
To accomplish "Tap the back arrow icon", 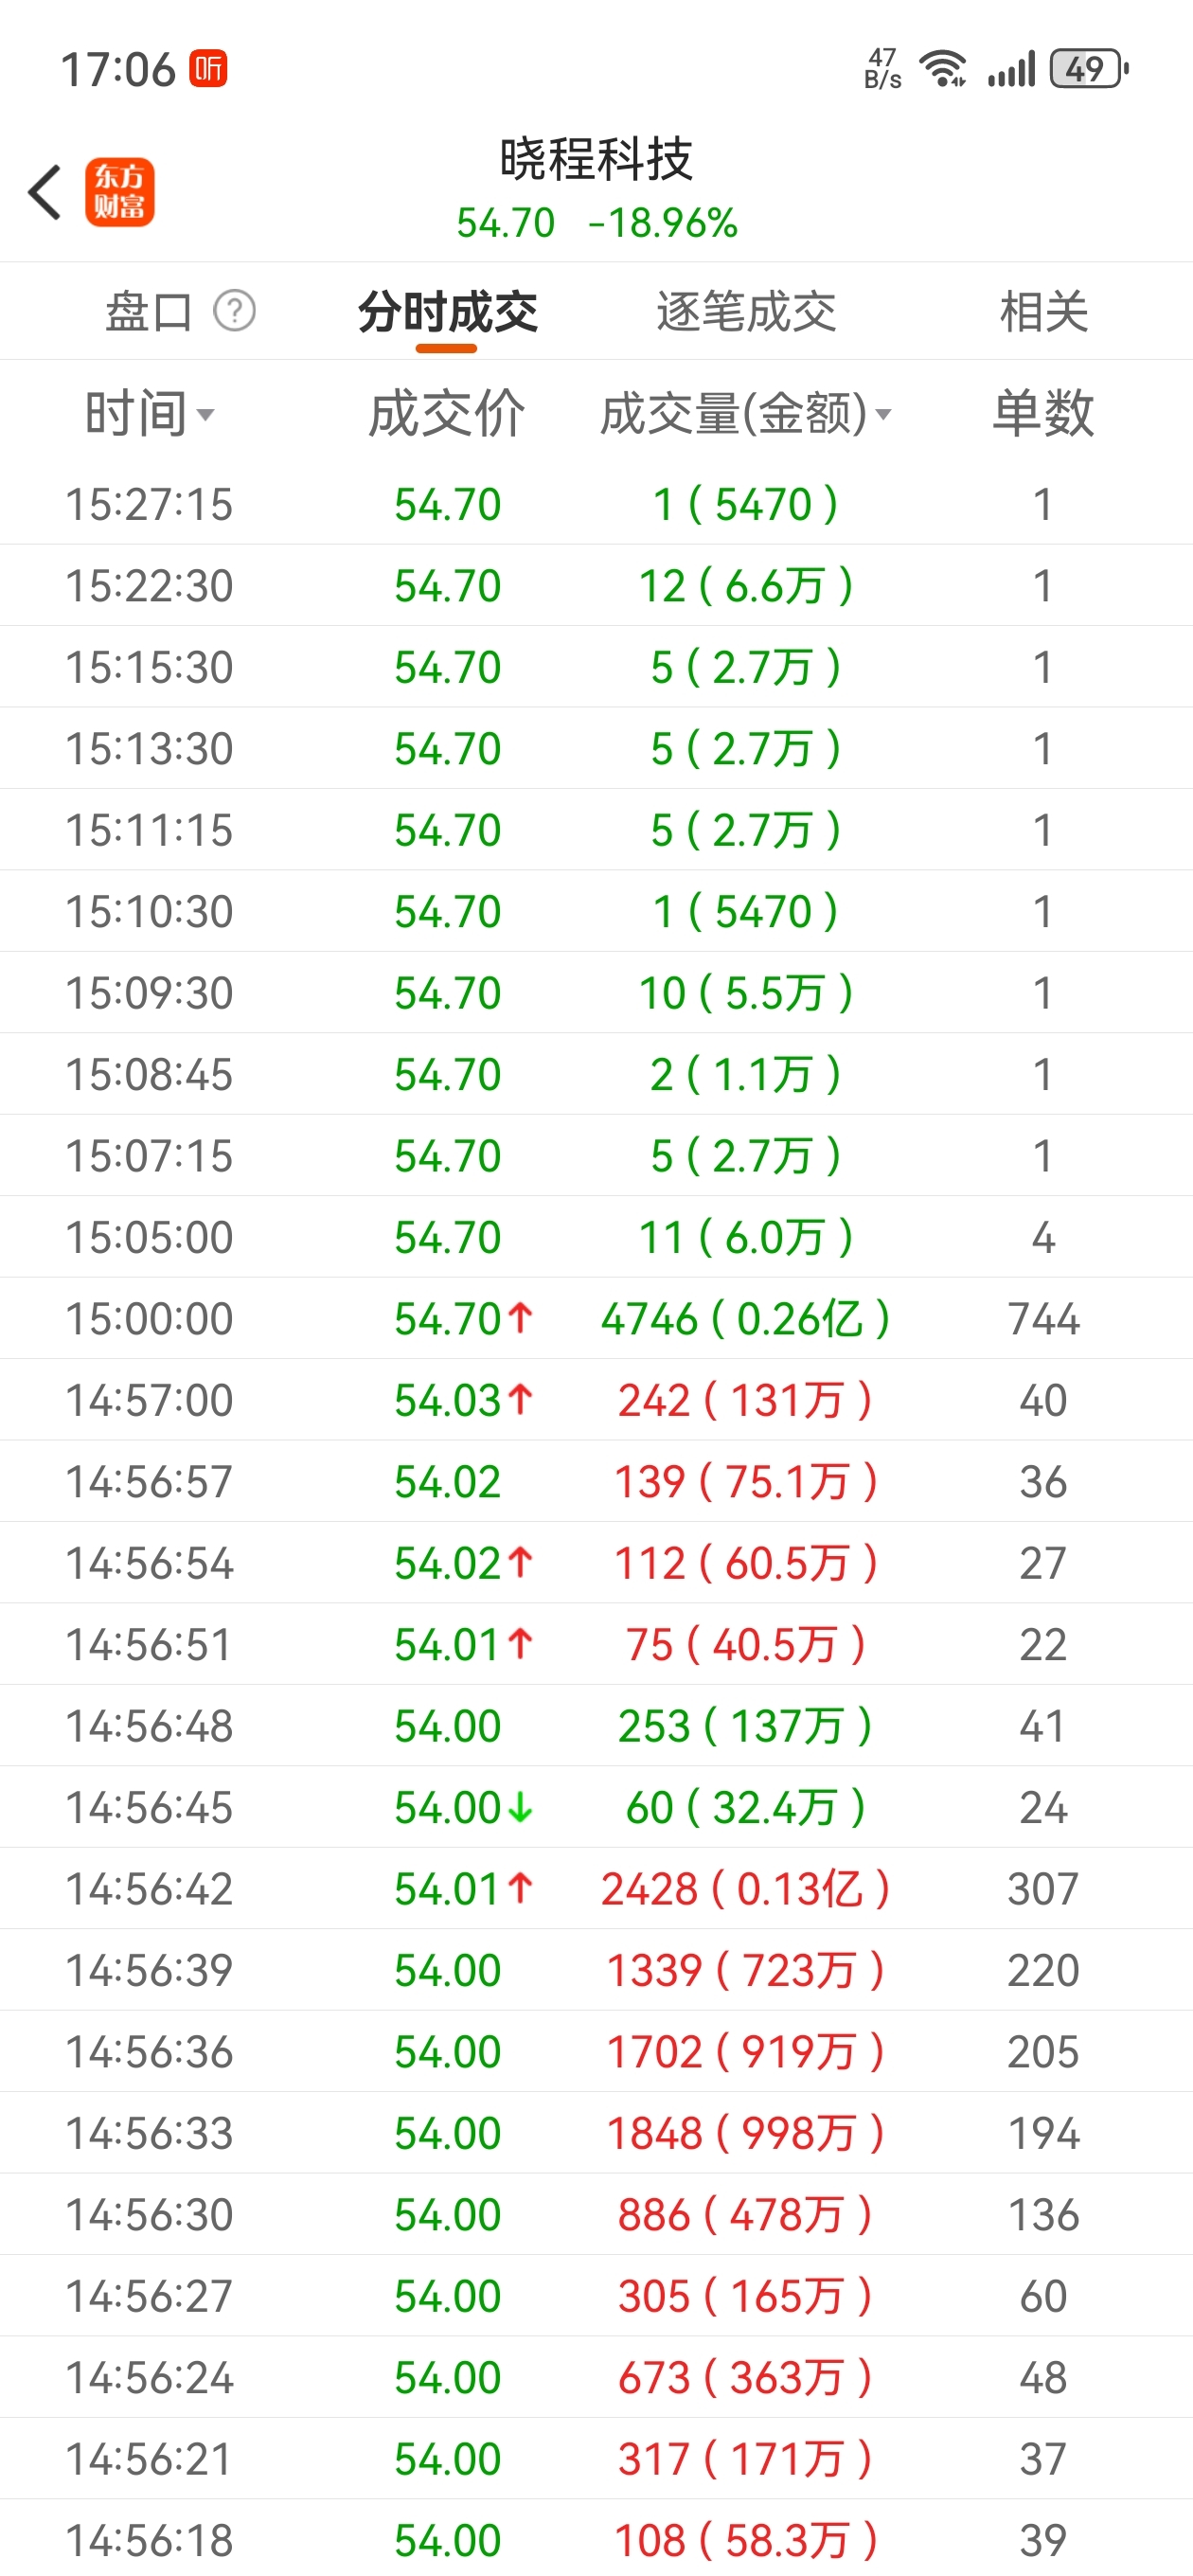I will tap(45, 192).
